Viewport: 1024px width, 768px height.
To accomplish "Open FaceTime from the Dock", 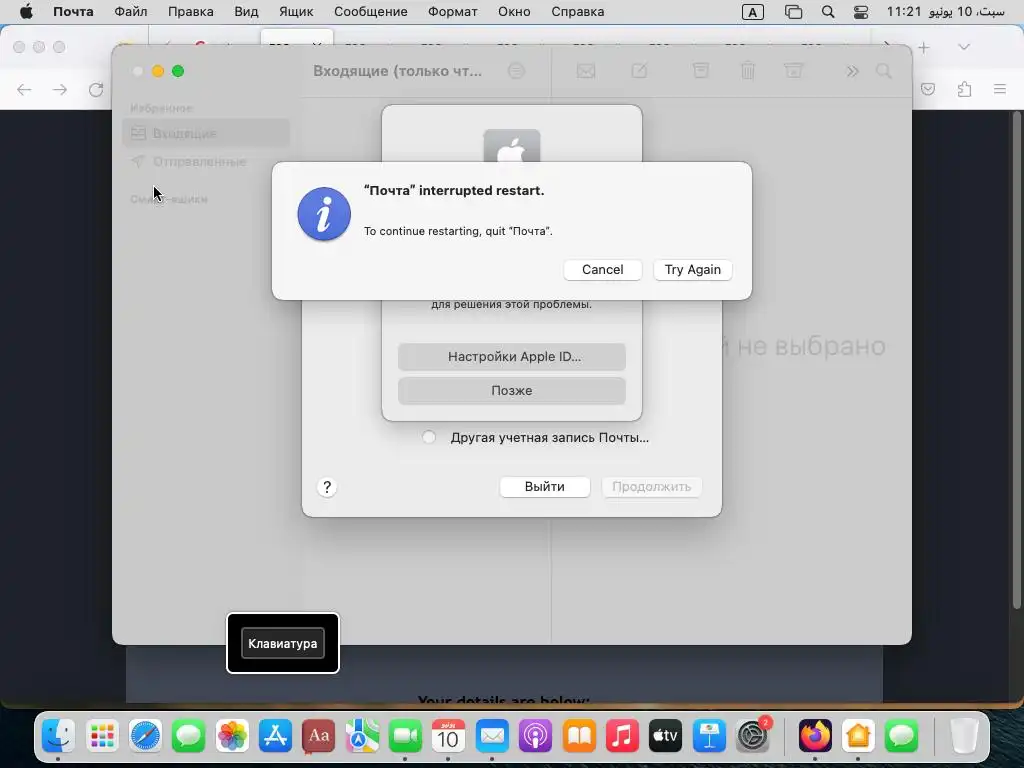I will [405, 736].
